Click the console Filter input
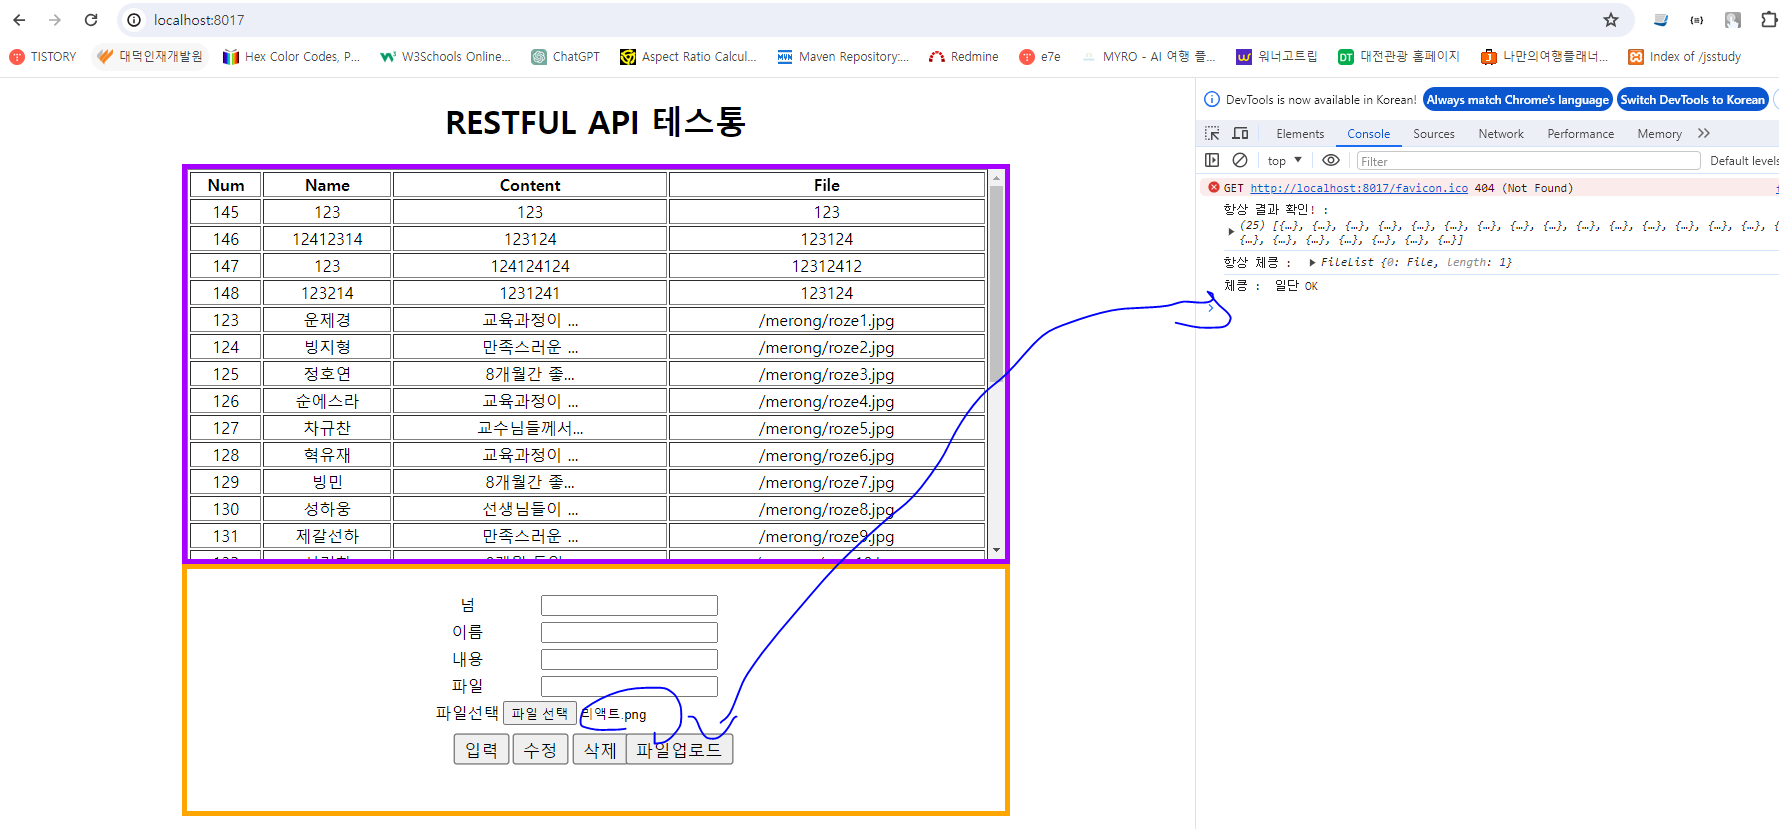This screenshot has height=829, width=1779. coord(1528,161)
